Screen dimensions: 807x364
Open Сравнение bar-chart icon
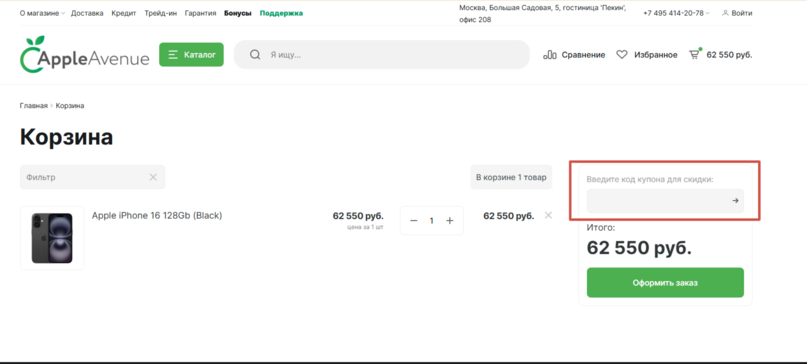point(550,55)
